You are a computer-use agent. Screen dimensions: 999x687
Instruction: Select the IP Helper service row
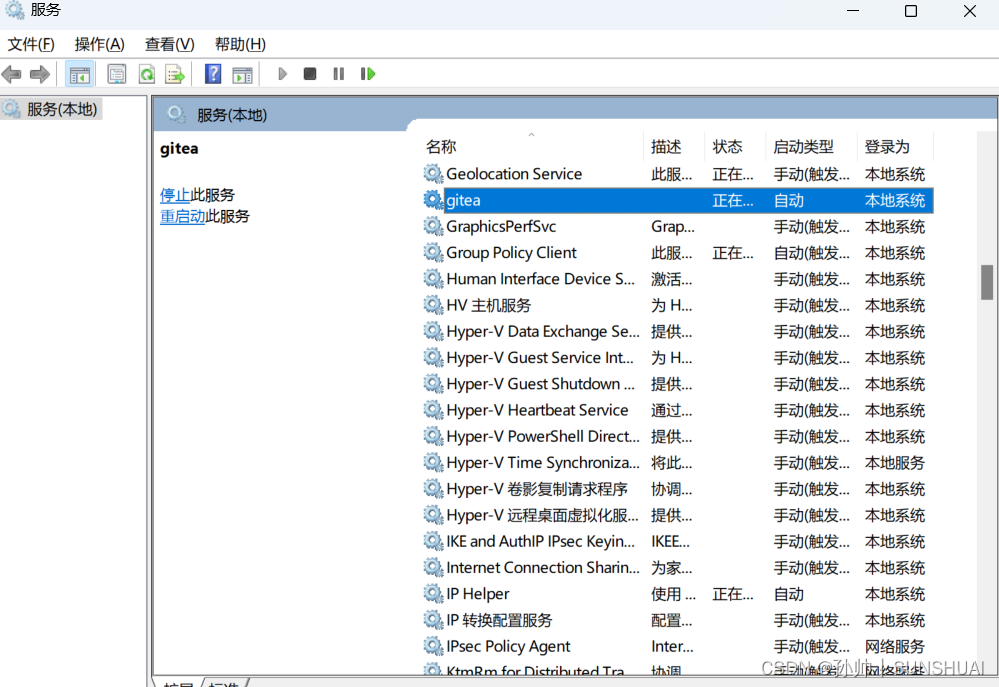[x=678, y=593]
